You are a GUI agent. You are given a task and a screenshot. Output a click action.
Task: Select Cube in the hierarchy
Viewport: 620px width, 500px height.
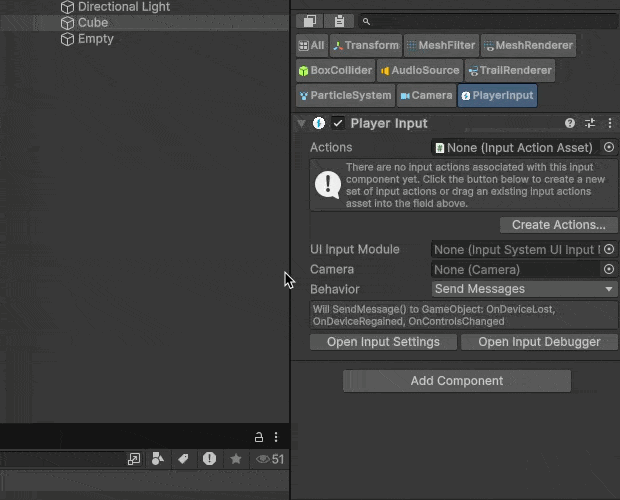tap(92, 22)
